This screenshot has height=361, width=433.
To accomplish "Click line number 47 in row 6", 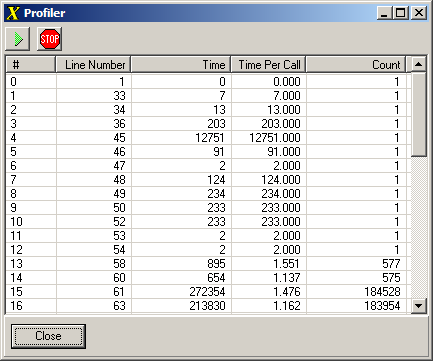I will click(119, 166).
